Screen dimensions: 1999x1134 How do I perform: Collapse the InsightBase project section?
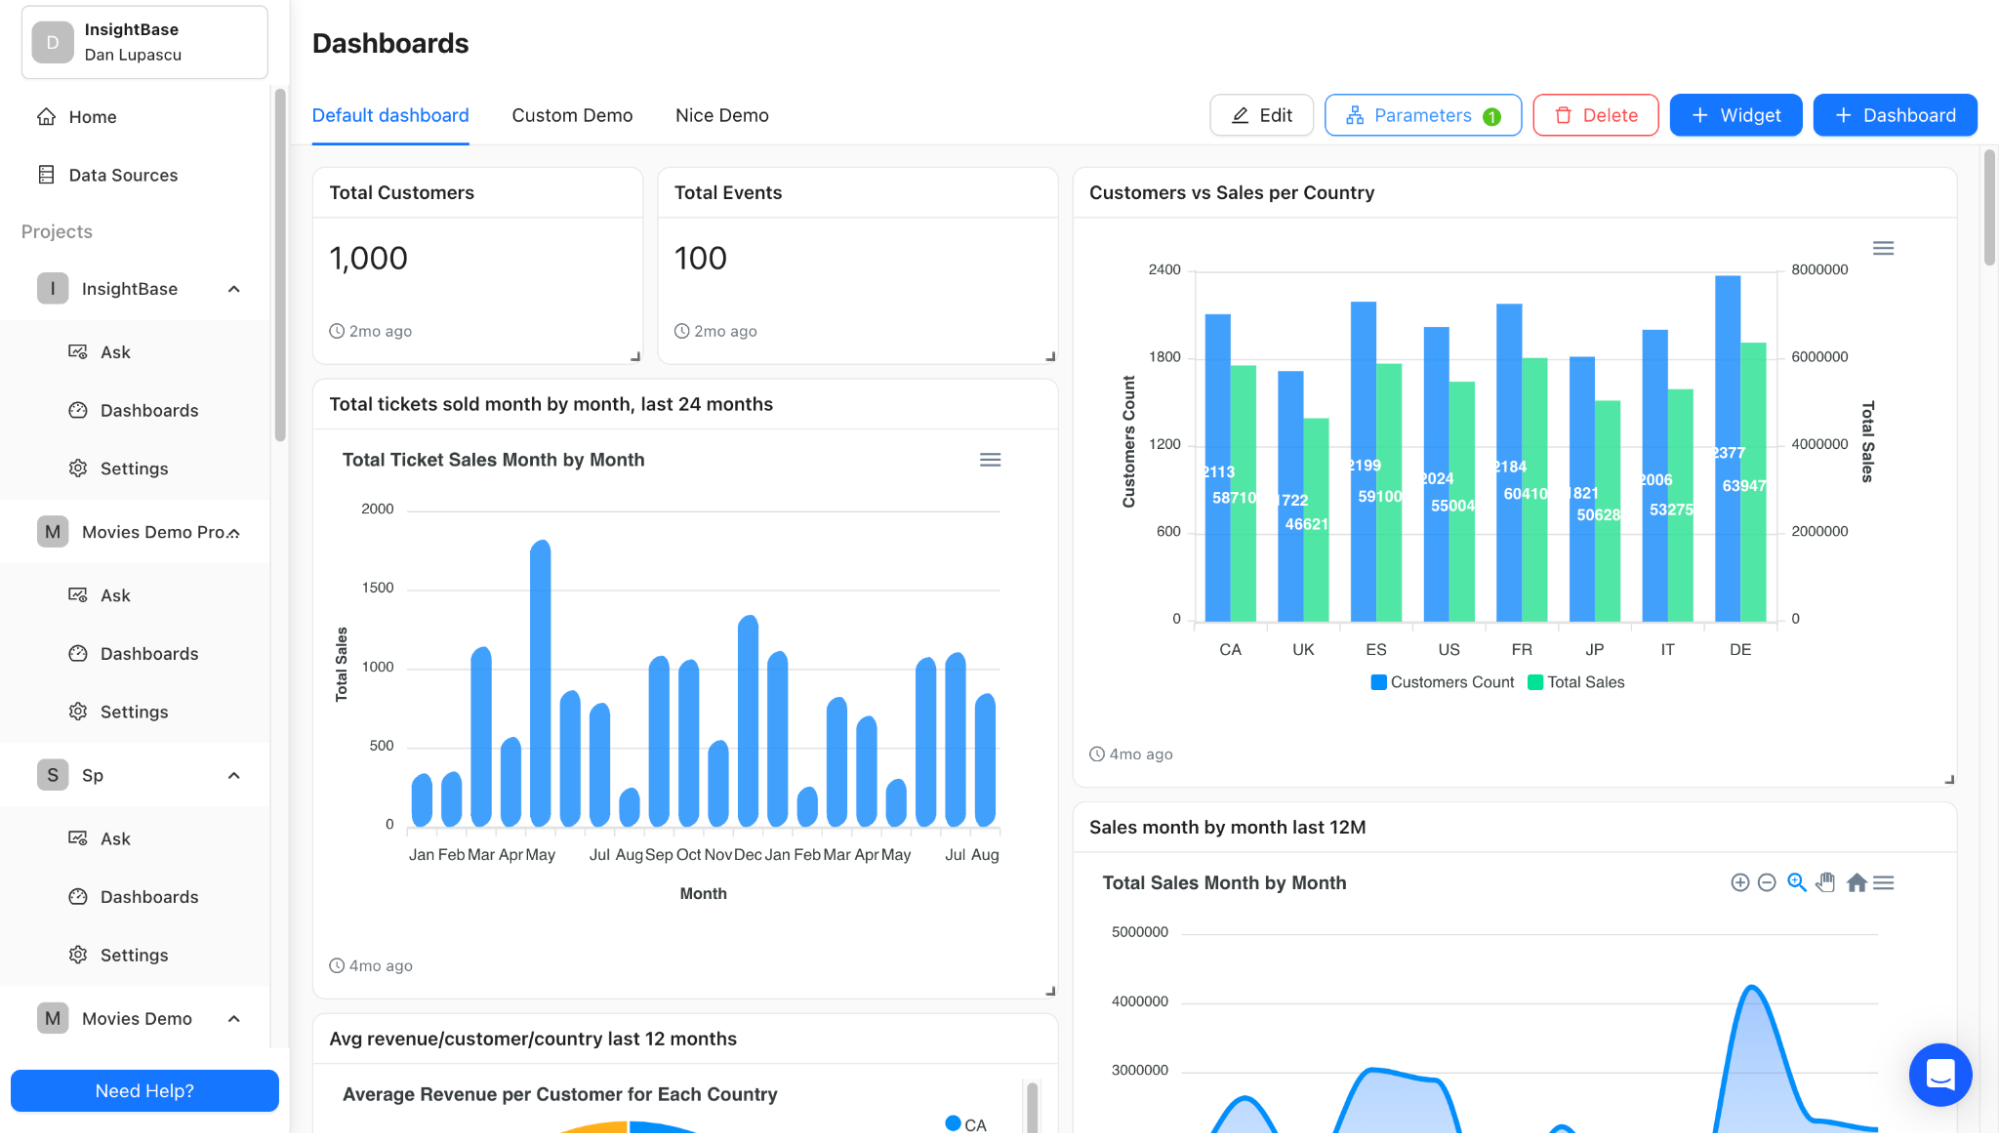tap(233, 288)
